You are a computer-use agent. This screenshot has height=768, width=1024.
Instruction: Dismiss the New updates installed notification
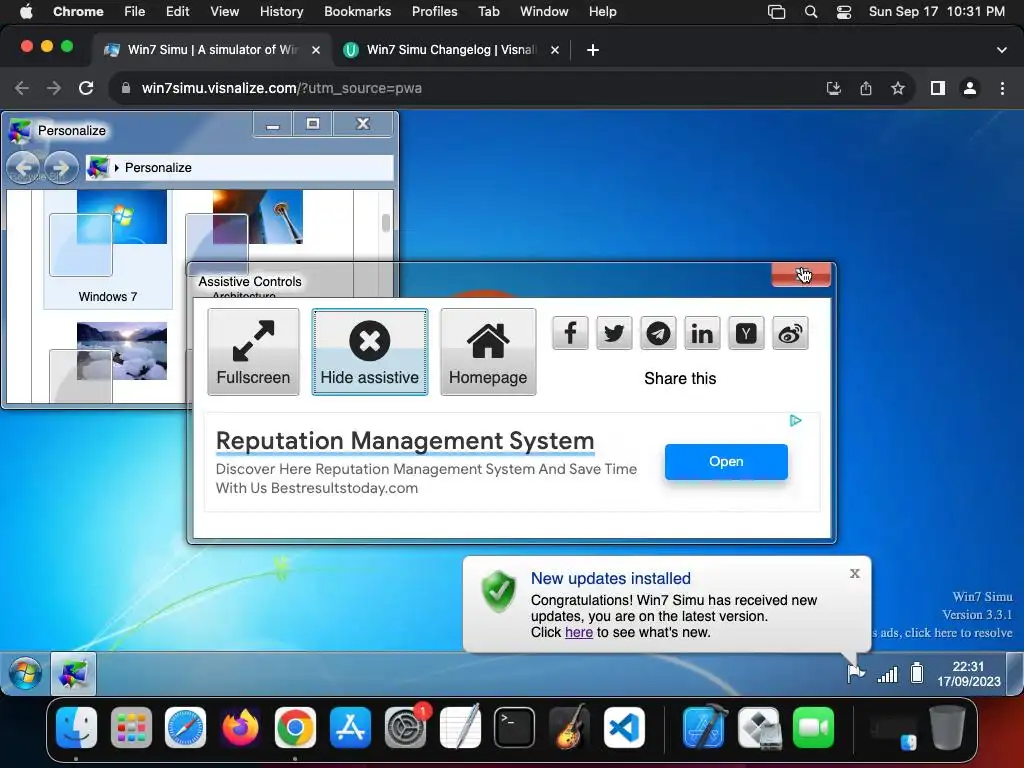point(854,573)
